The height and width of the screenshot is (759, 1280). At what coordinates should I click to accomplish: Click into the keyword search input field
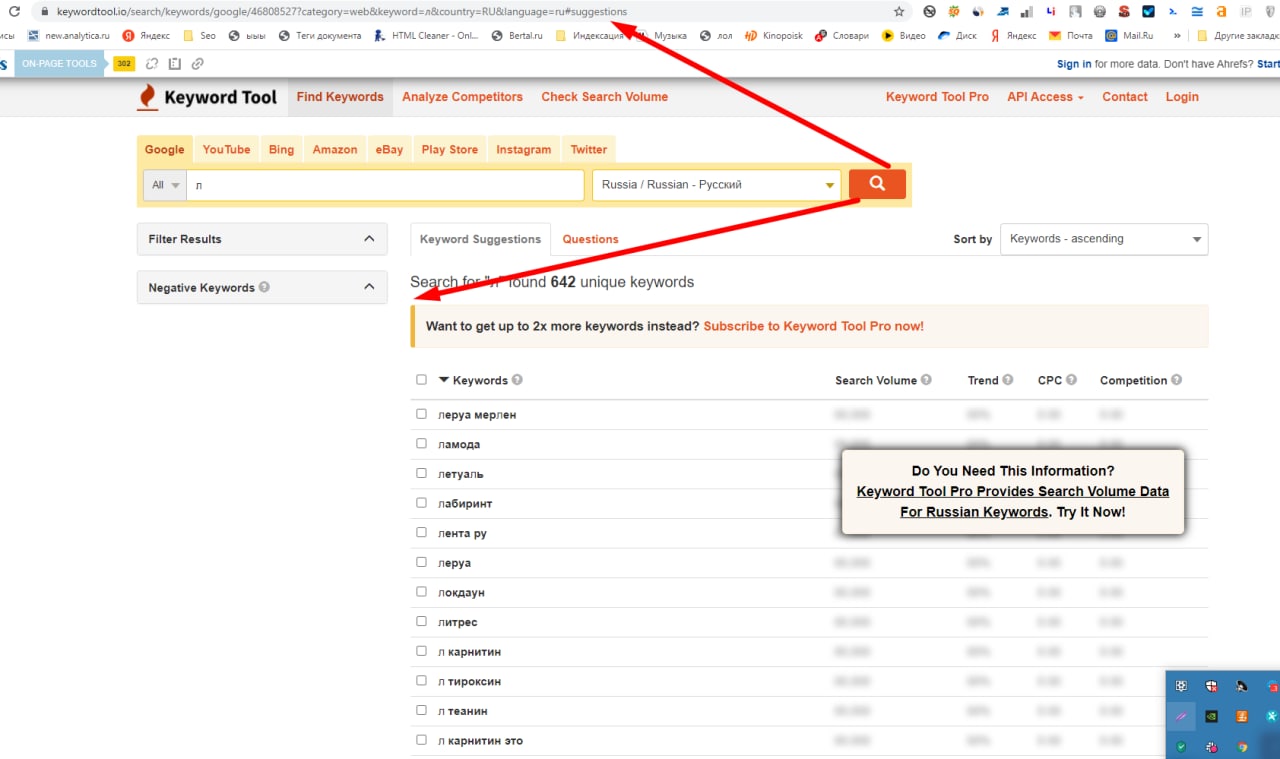(385, 185)
